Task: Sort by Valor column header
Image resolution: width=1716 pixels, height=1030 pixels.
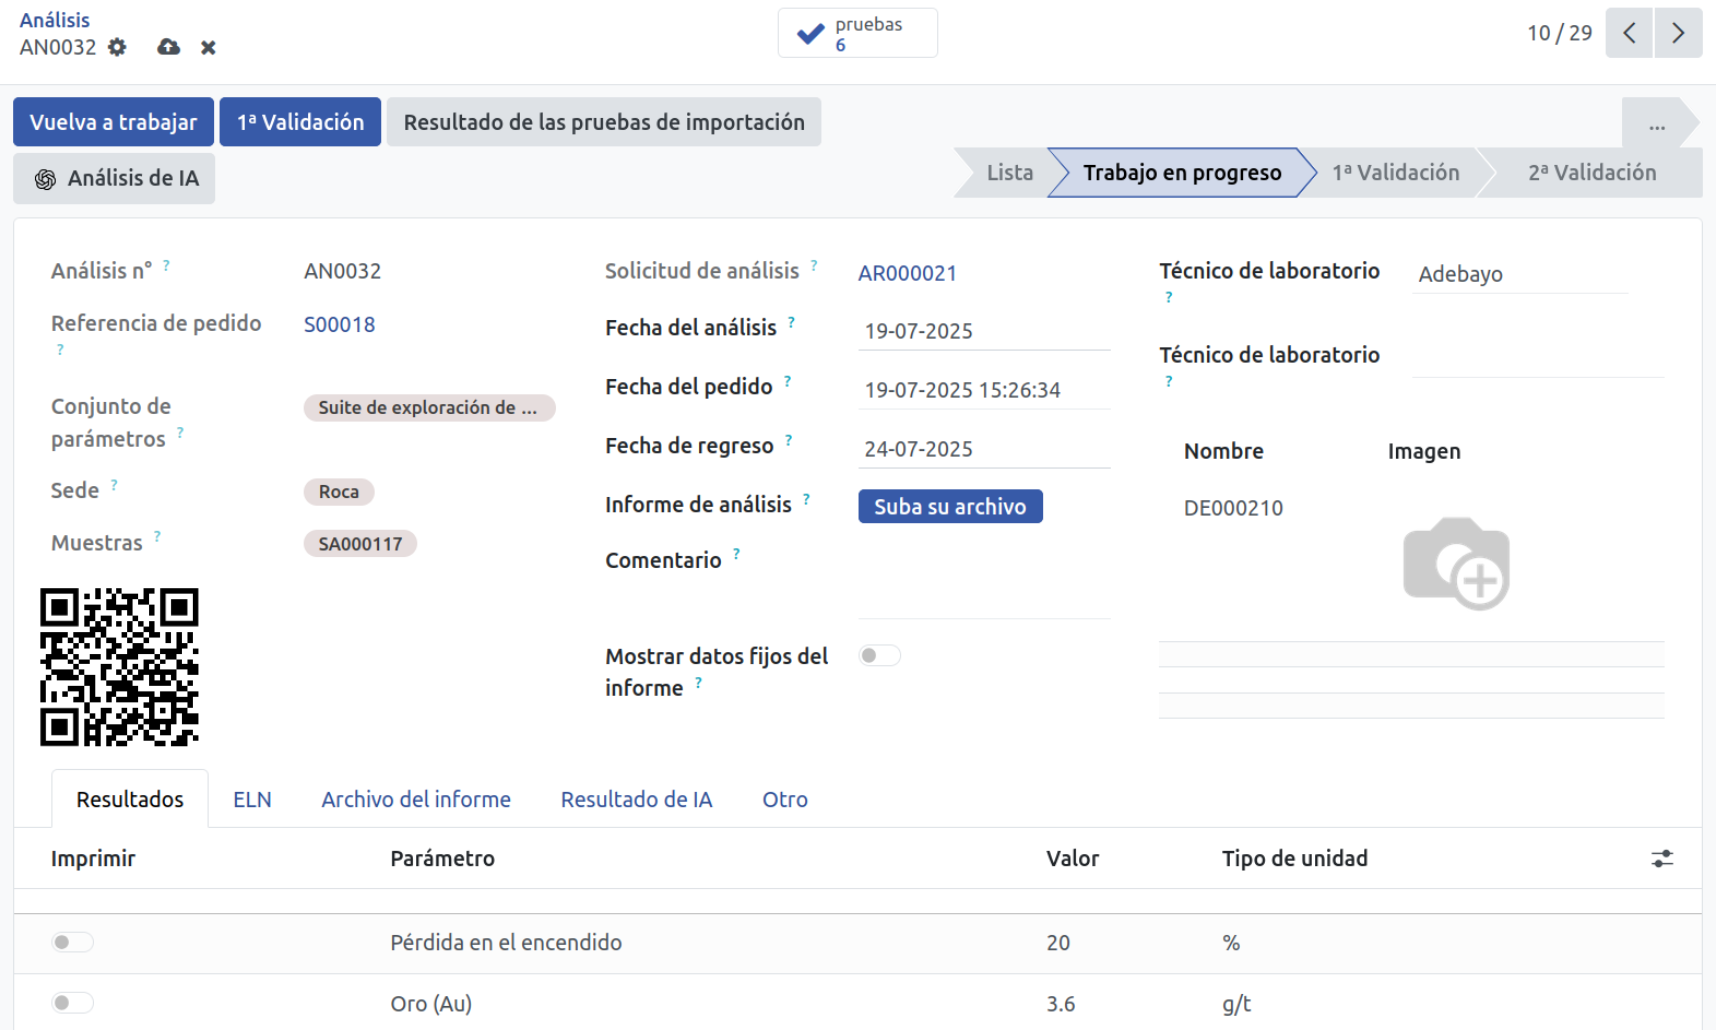Action: [1072, 858]
